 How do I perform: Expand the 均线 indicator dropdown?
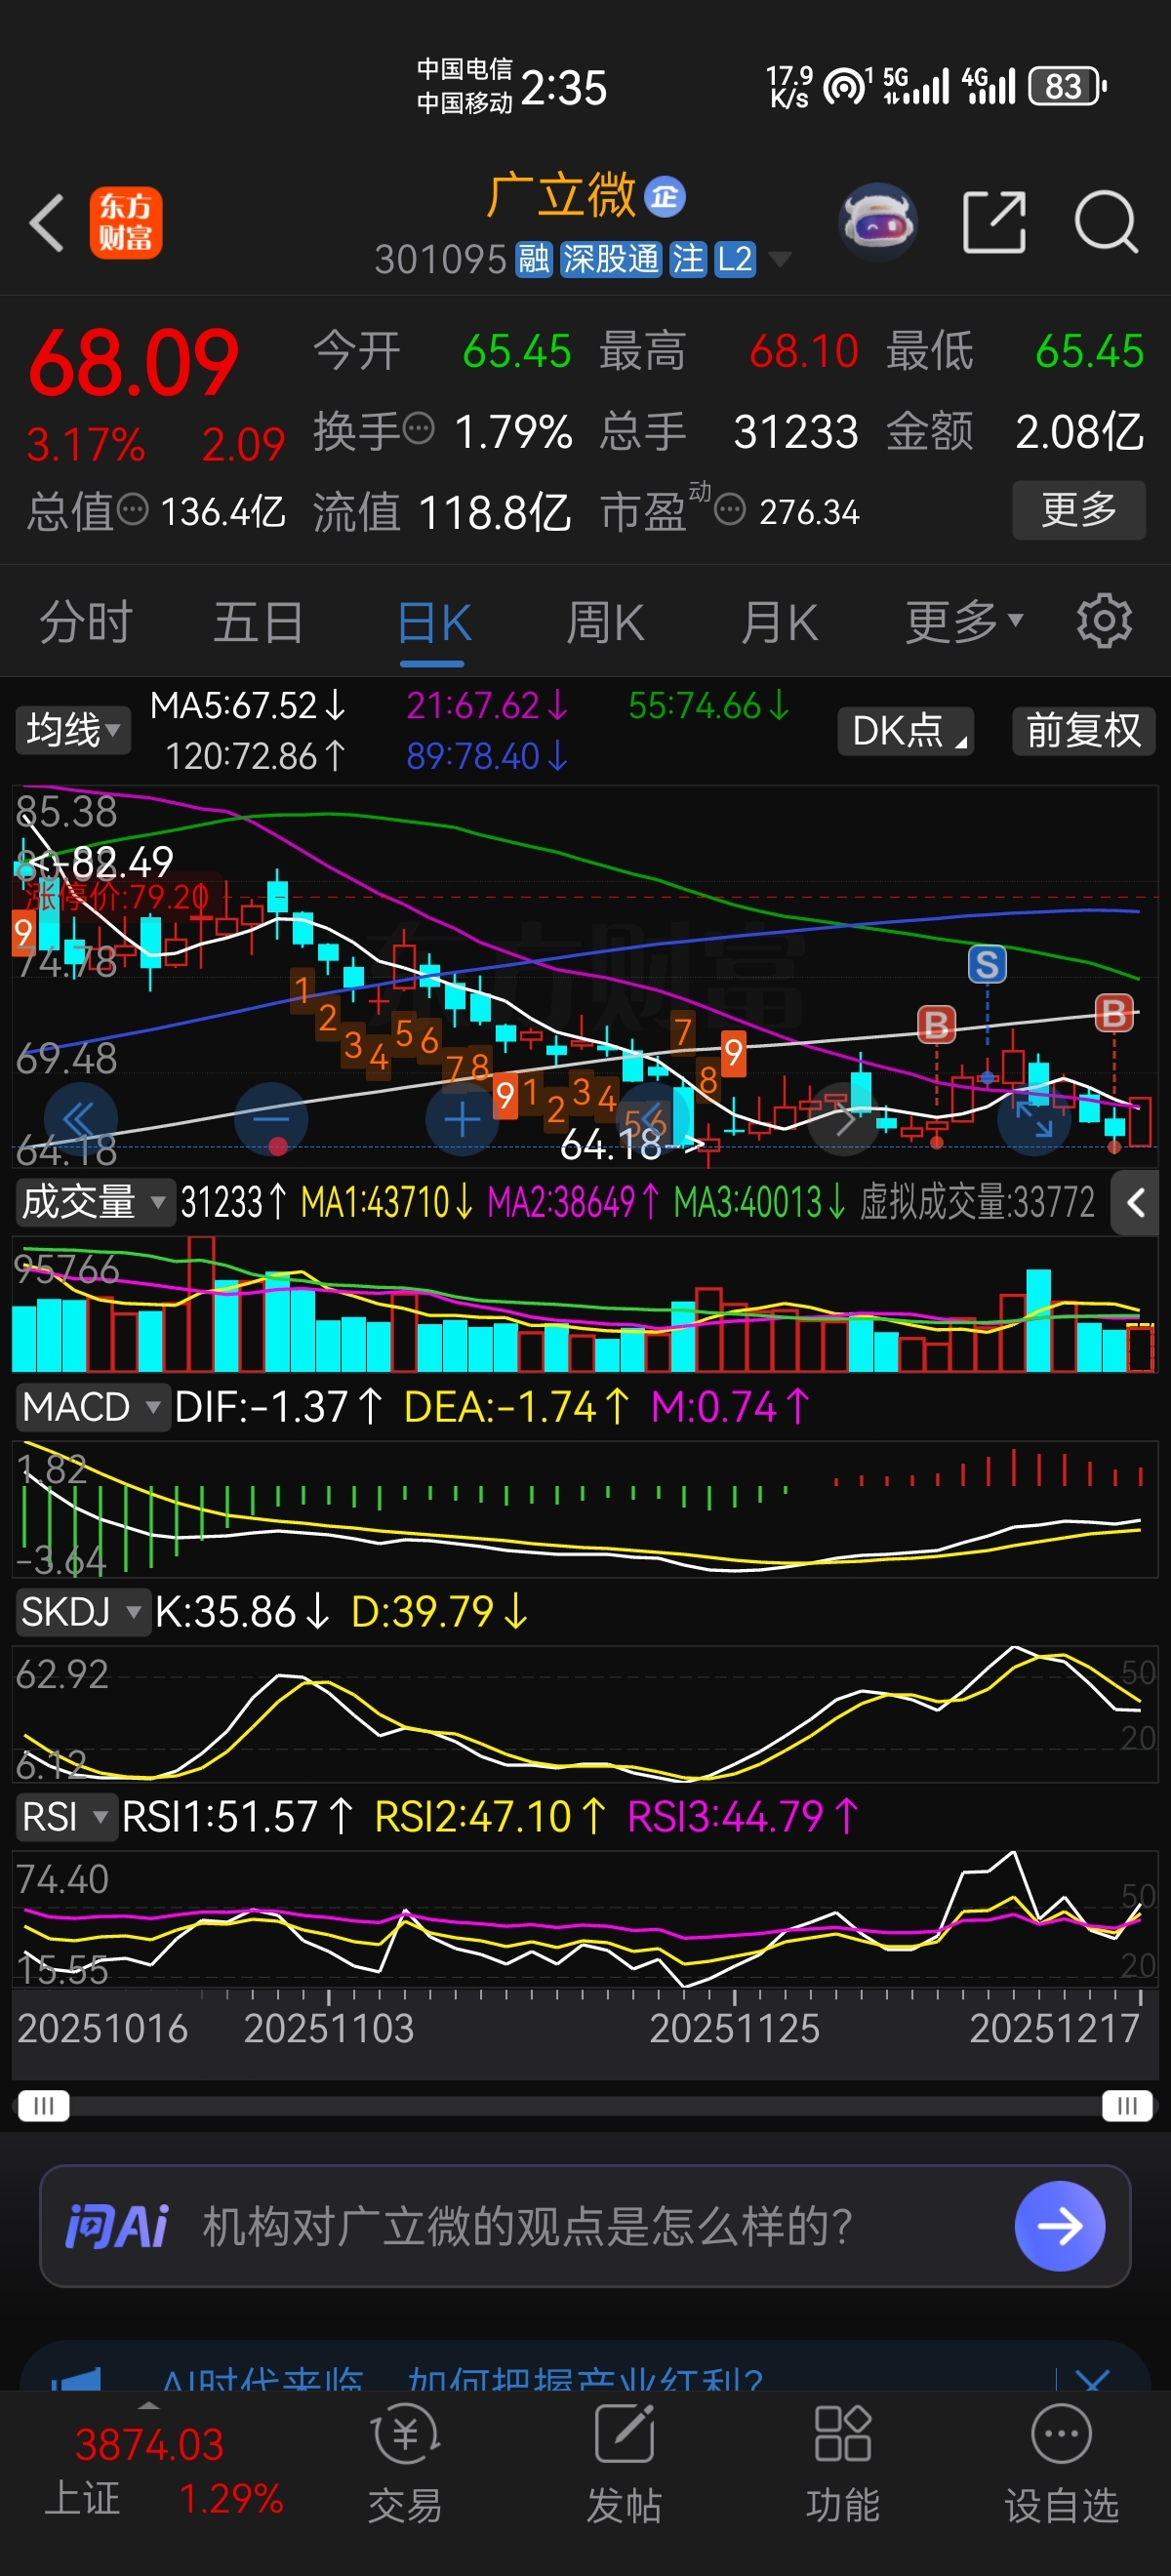pos(73,731)
